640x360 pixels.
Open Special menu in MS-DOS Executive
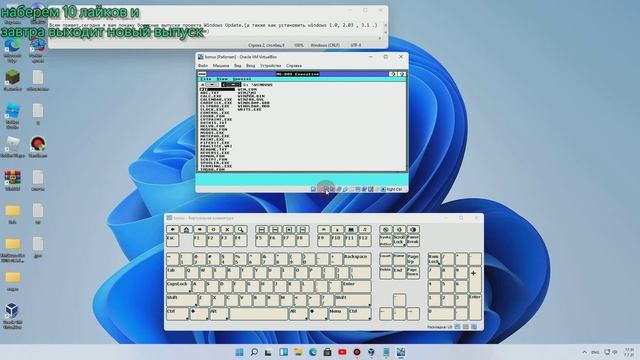tap(242, 79)
